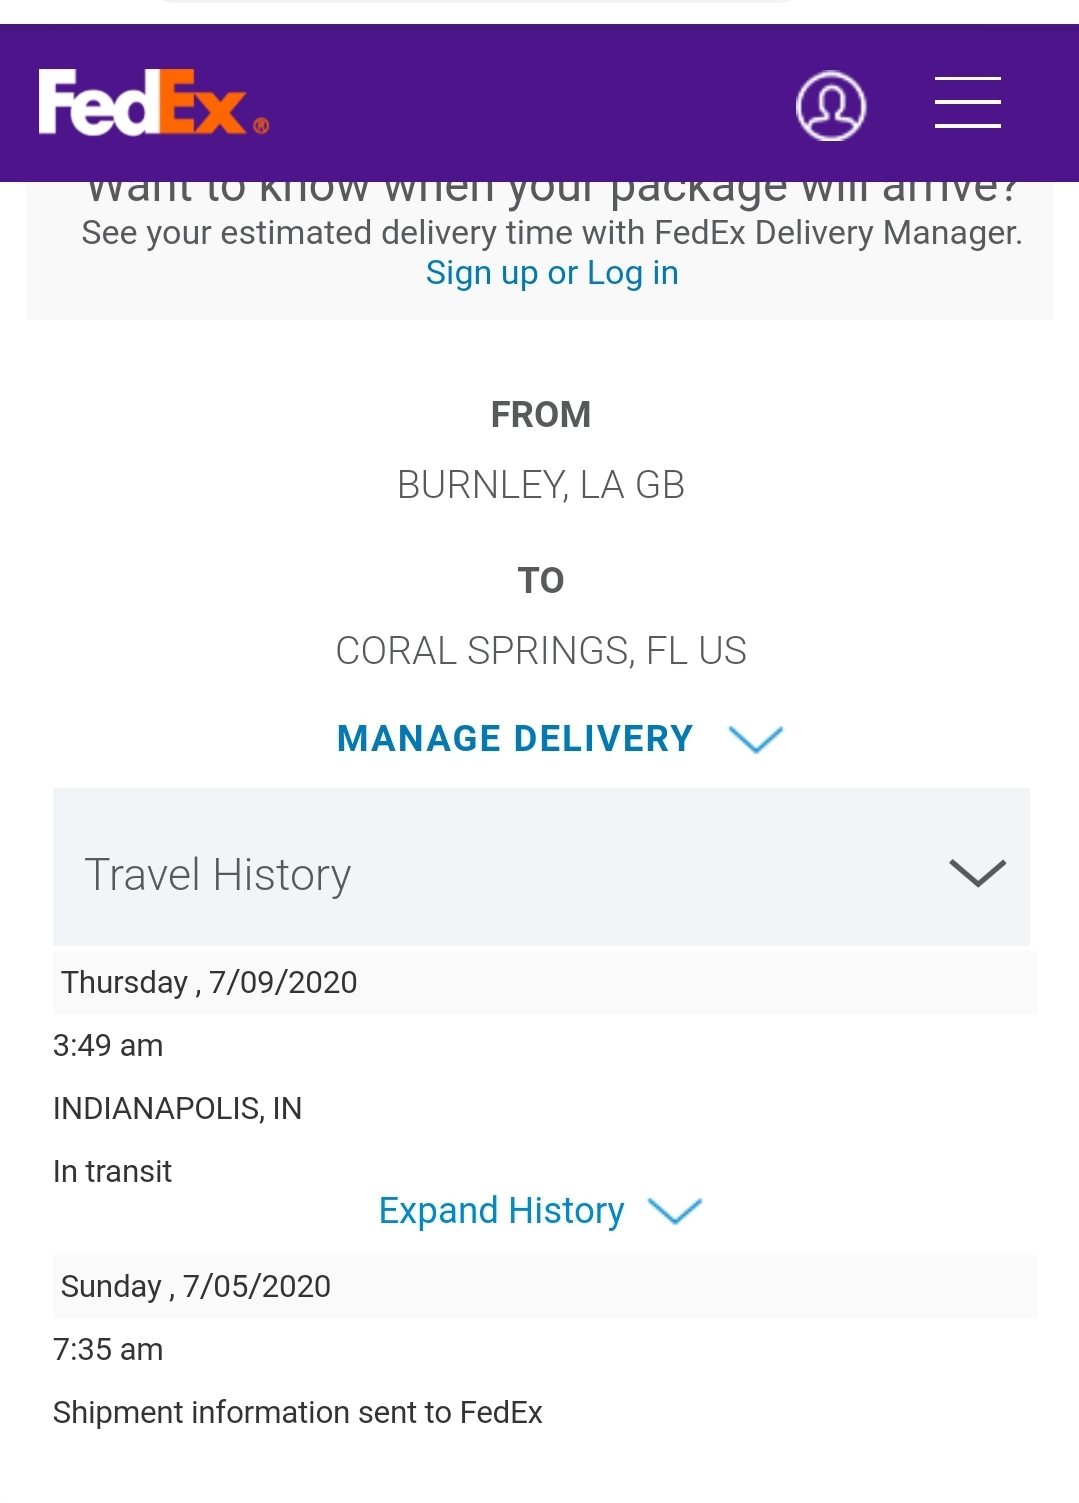Image resolution: width=1079 pixels, height=1503 pixels.
Task: Click the INDIANAPOLIS, IN location entry
Action: click(177, 1108)
